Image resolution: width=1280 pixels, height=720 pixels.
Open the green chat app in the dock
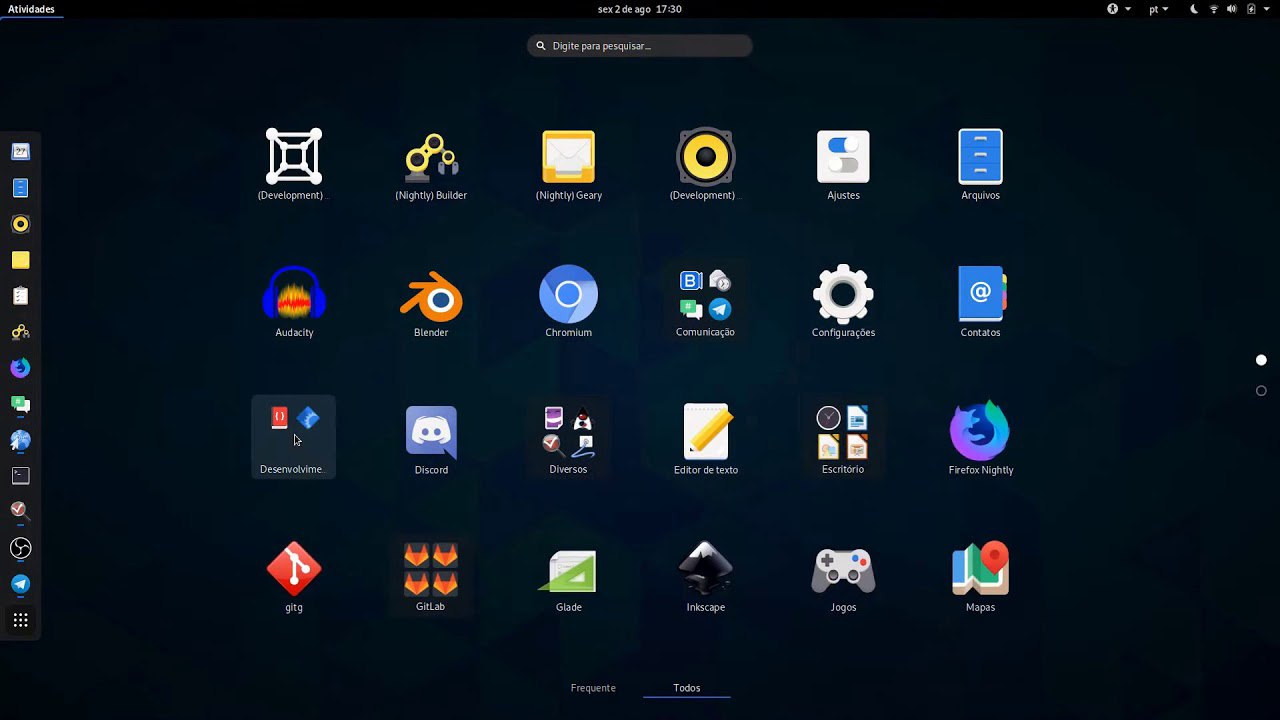(x=20, y=404)
